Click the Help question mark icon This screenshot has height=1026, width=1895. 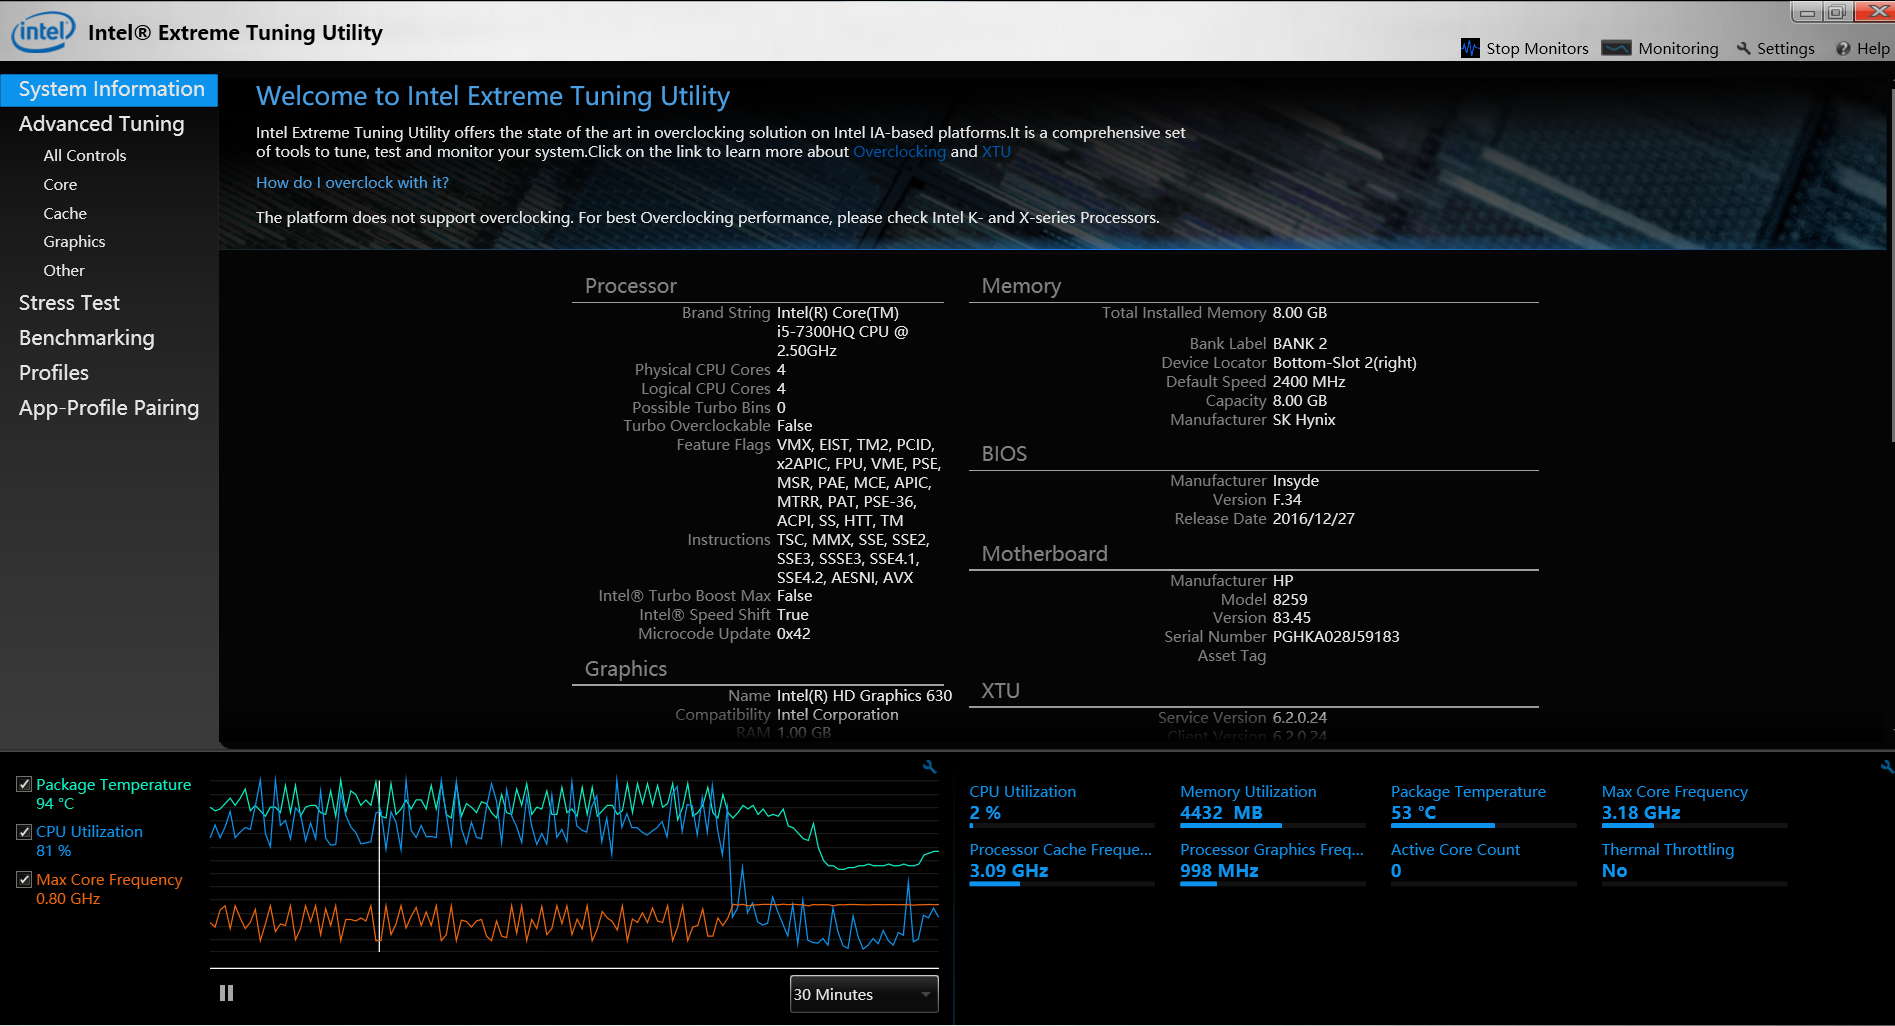click(1843, 48)
